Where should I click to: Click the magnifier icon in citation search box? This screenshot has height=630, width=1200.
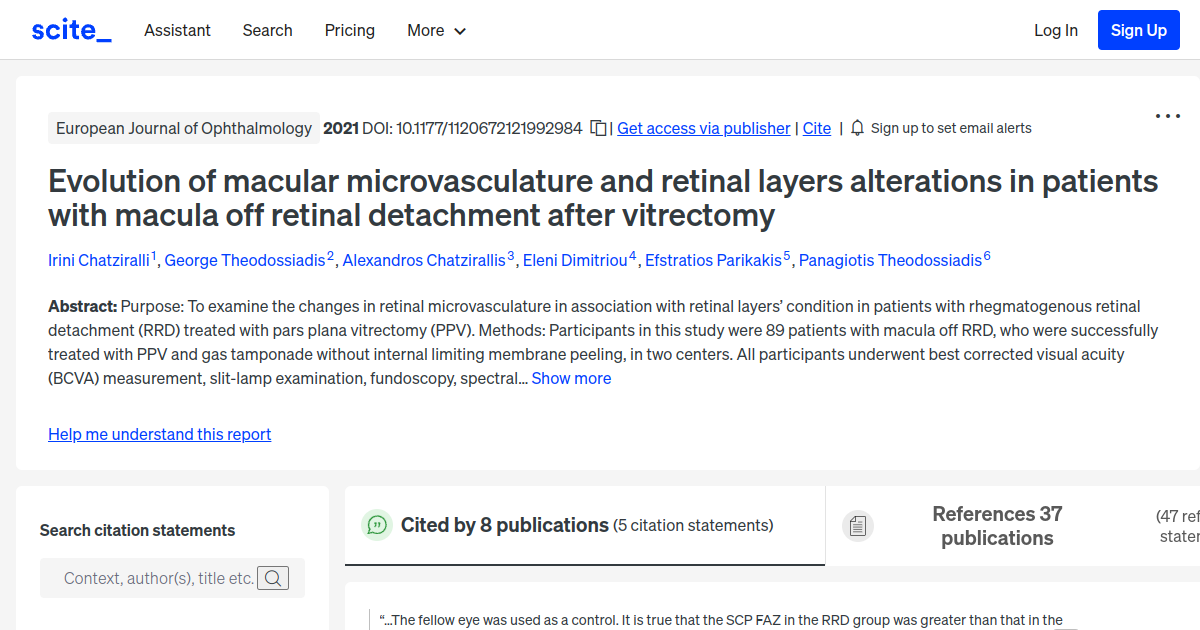[x=273, y=578]
